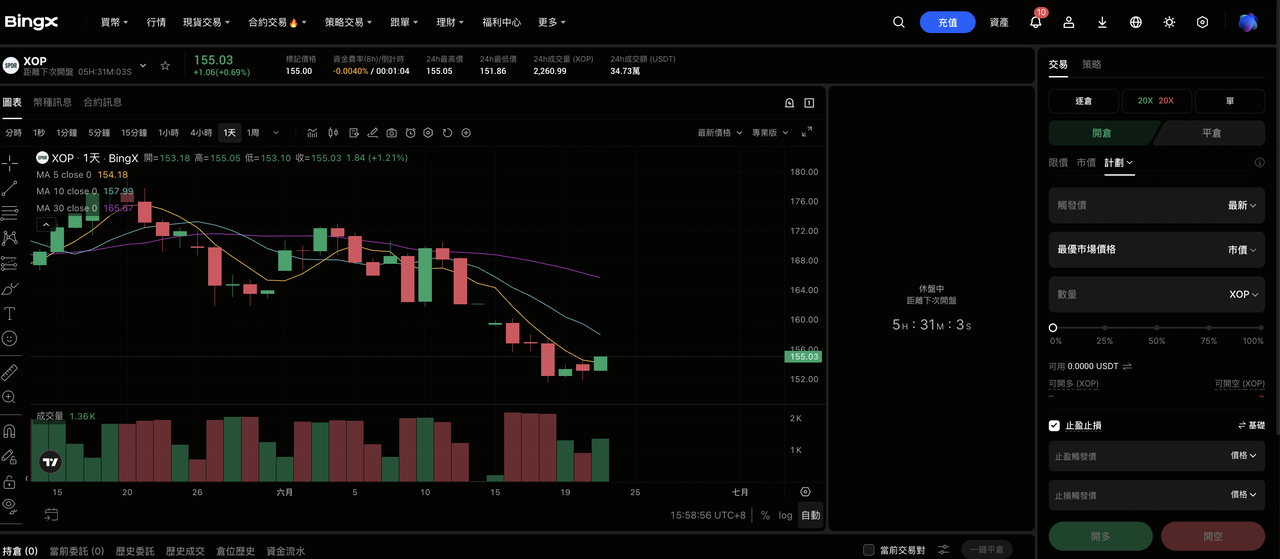Image resolution: width=1280 pixels, height=559 pixels.
Task: Open the 合約交易 menu
Action: (277, 22)
